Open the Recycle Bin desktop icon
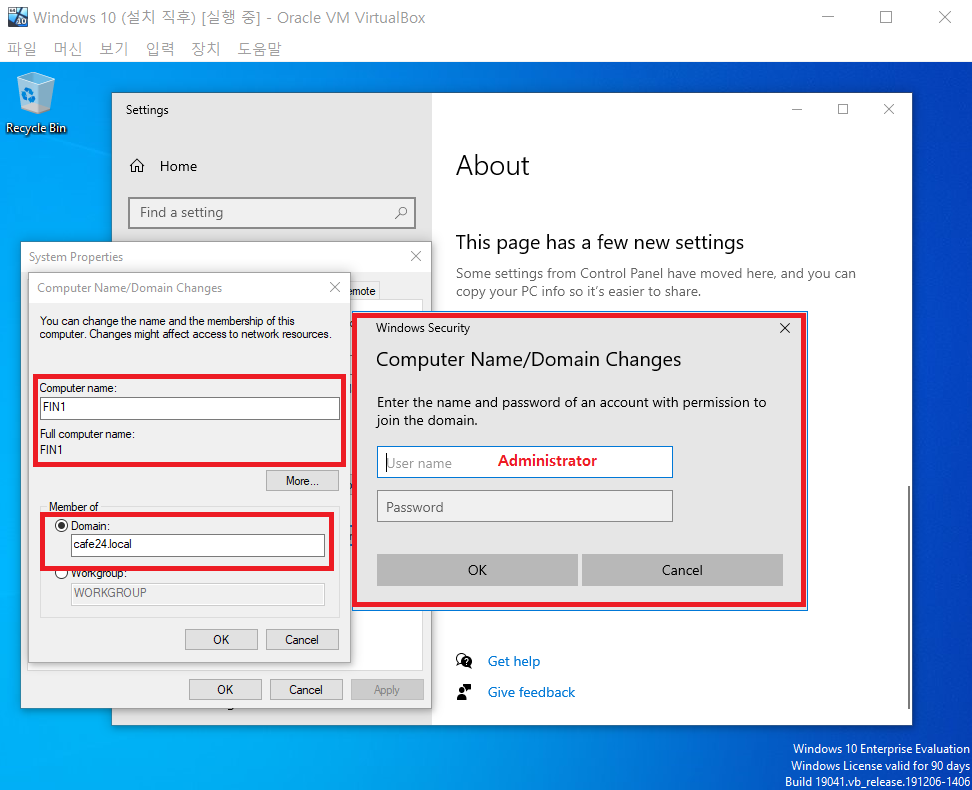 coord(35,103)
